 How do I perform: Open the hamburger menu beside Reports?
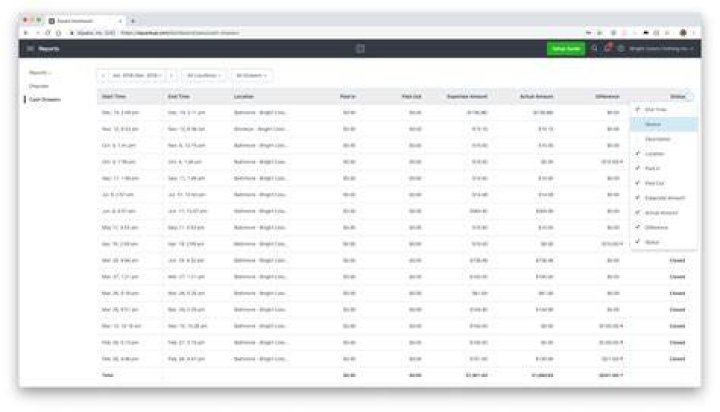point(30,49)
